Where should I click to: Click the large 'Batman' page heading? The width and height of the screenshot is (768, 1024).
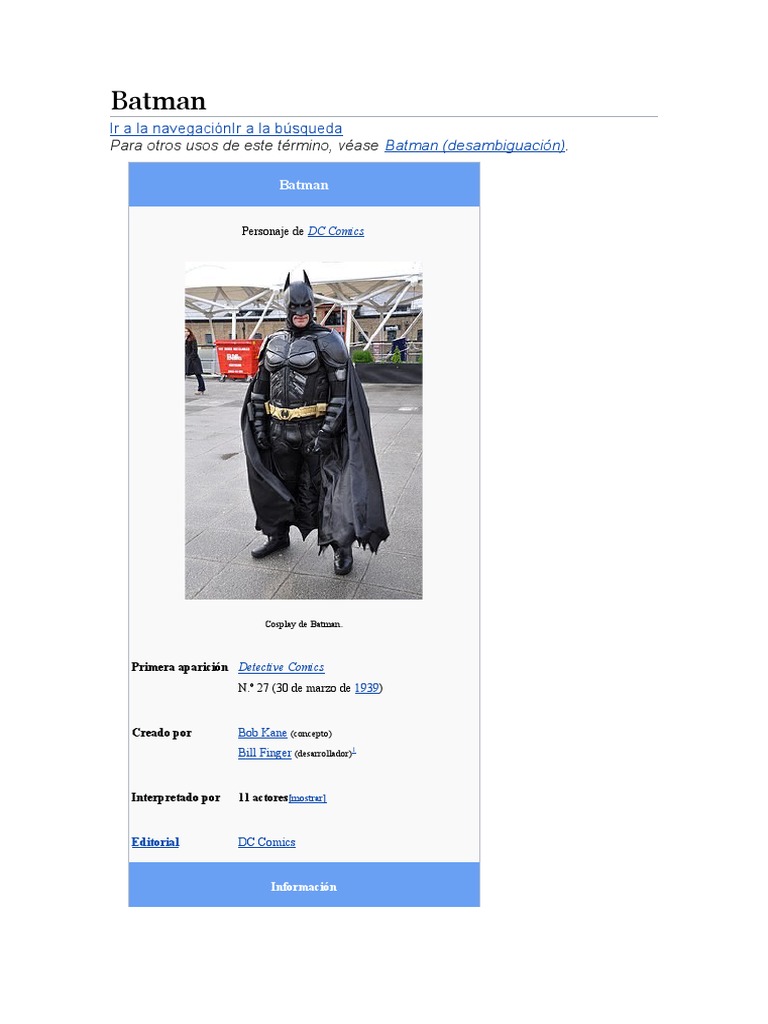(159, 101)
